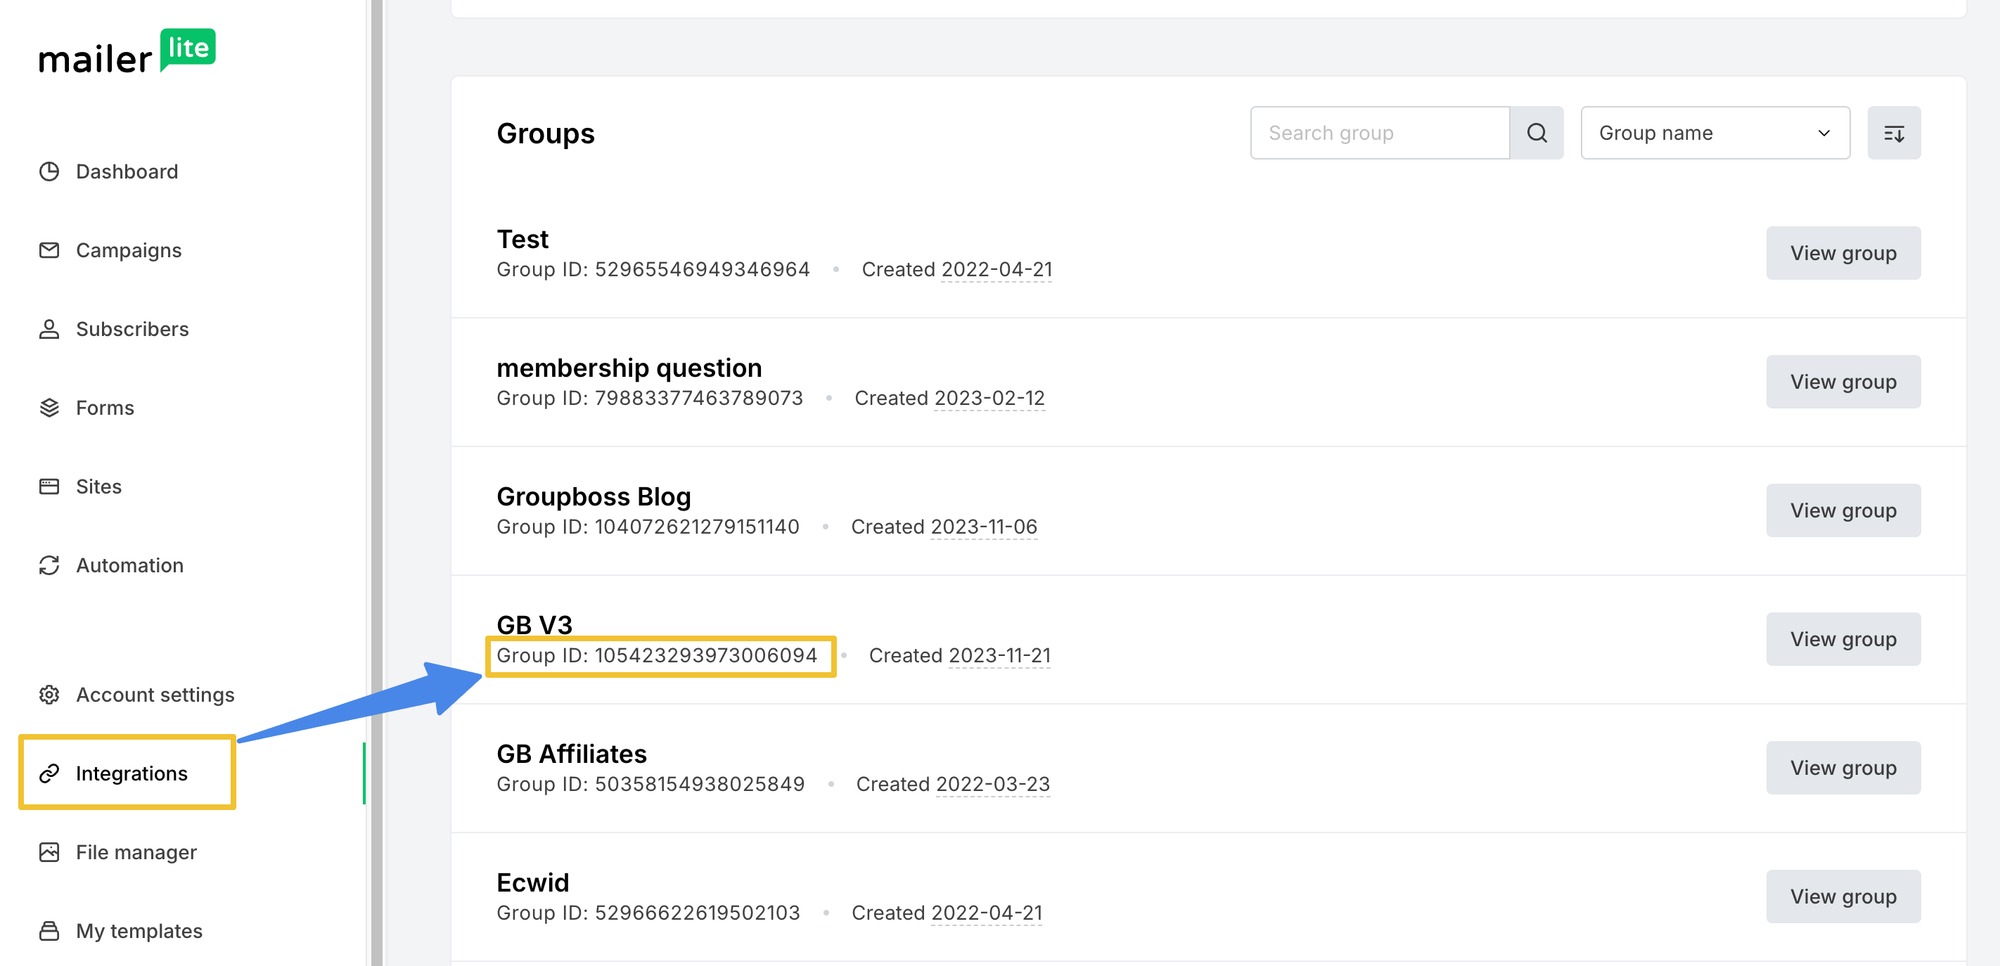Click into the Search group field

[1380, 133]
